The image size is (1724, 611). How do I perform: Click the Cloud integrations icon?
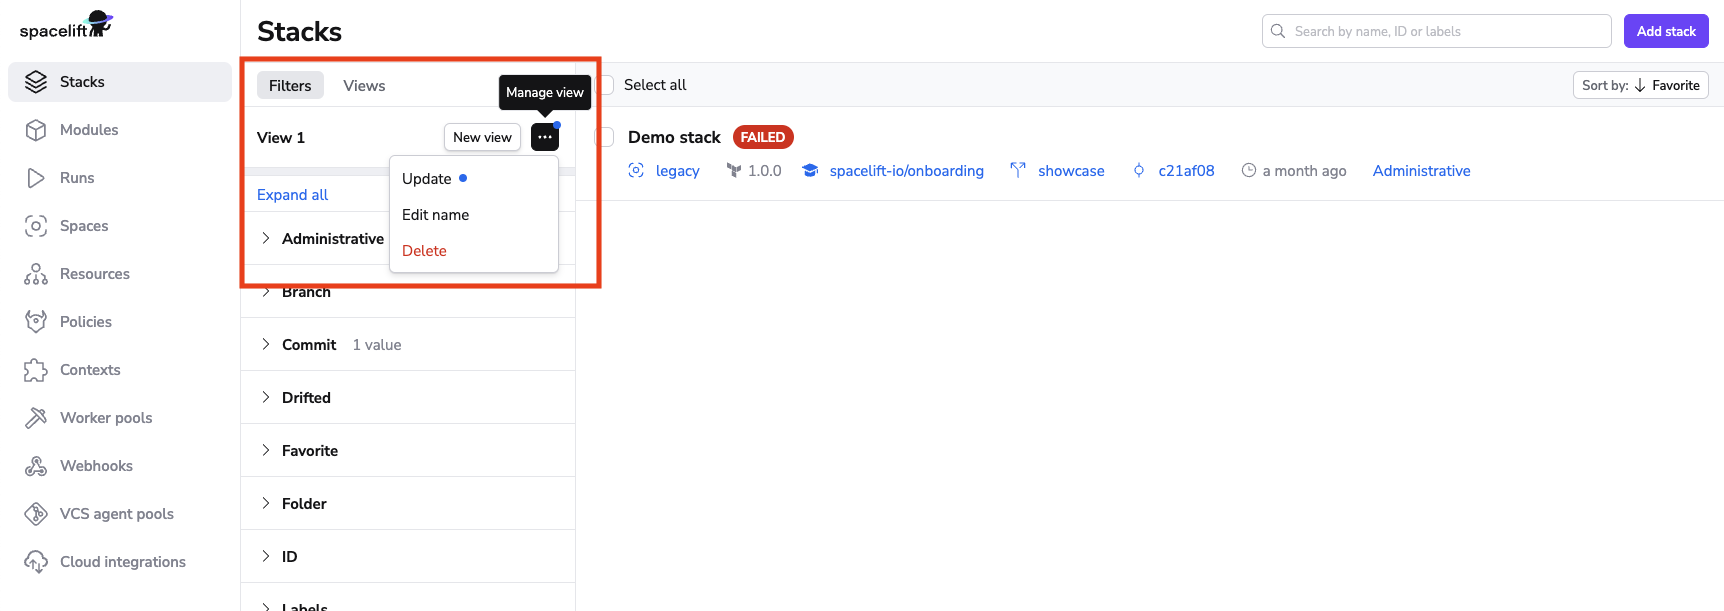[36, 562]
